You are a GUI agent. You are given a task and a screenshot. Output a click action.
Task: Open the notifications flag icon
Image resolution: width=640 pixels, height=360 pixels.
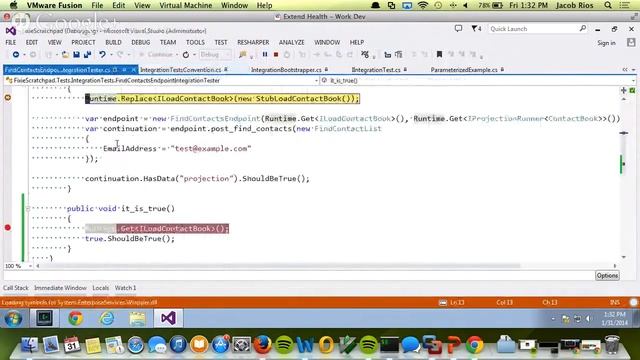click(476, 29)
